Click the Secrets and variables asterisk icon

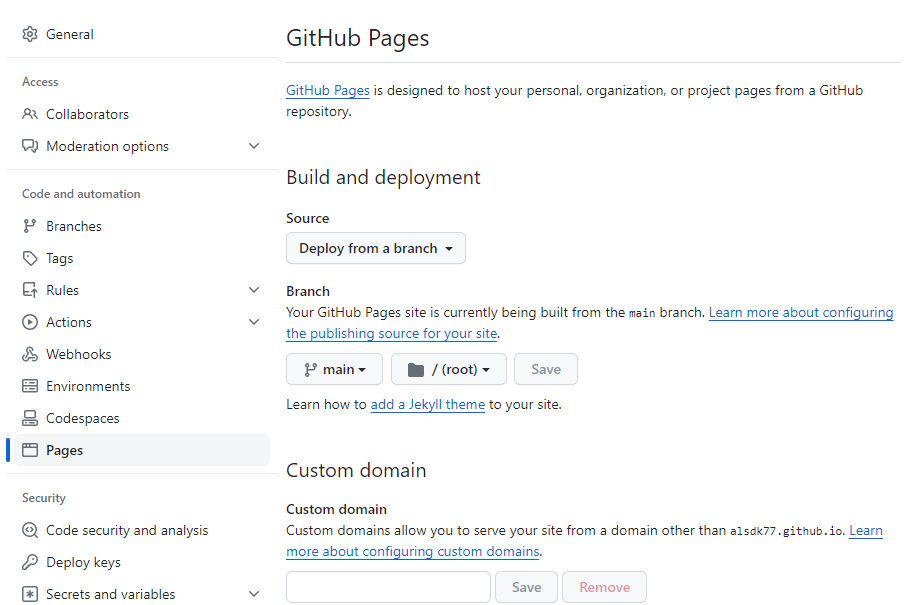tap(30, 594)
